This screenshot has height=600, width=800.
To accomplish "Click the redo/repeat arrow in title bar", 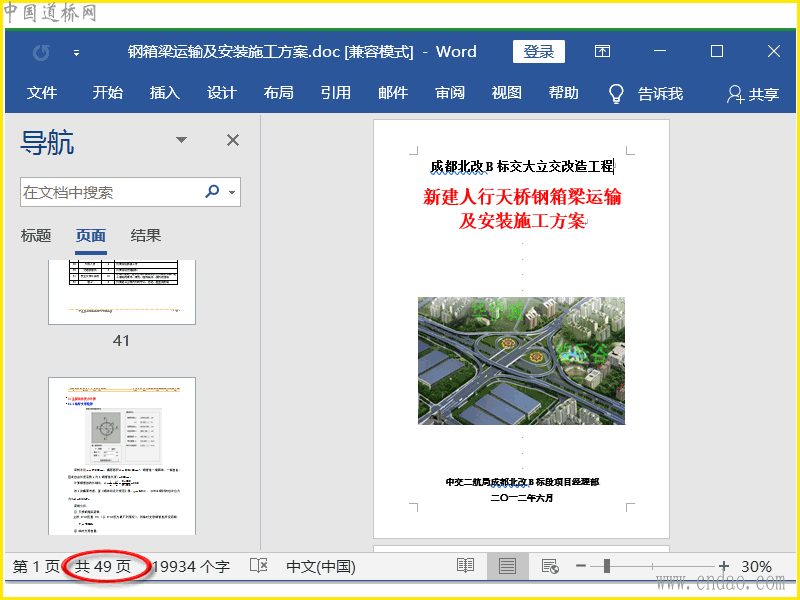I will [x=41, y=52].
